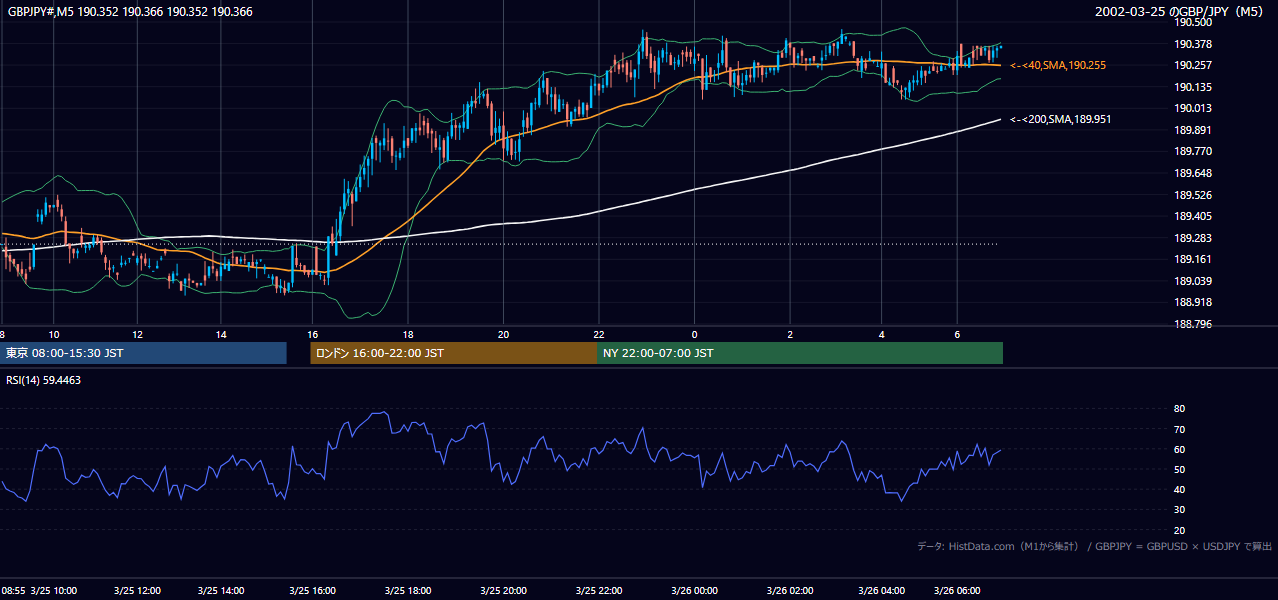This screenshot has width=1278, height=600.
Task: Click the 3/25 20:00 time axis label
Action: [x=503, y=590]
